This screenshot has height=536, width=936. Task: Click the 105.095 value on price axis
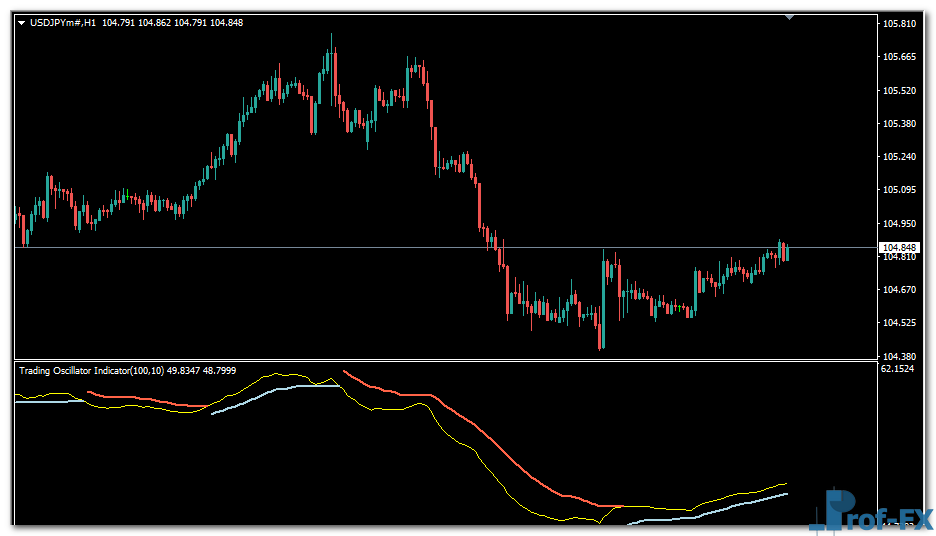[899, 190]
